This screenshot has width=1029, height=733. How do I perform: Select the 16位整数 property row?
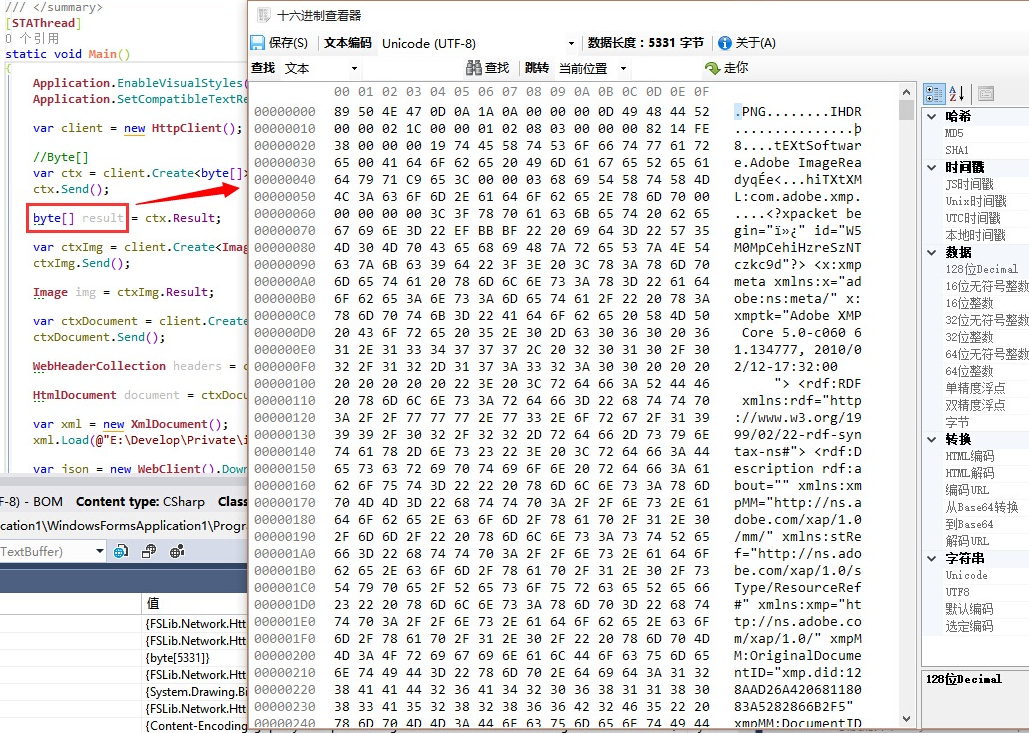(x=984, y=303)
